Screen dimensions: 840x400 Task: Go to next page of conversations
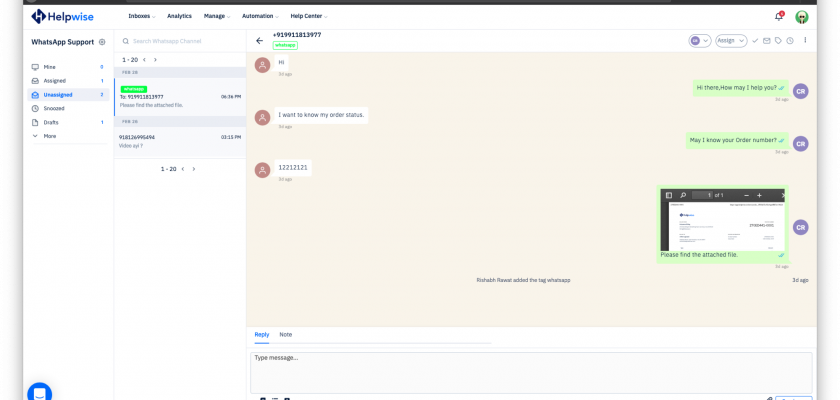click(x=156, y=59)
